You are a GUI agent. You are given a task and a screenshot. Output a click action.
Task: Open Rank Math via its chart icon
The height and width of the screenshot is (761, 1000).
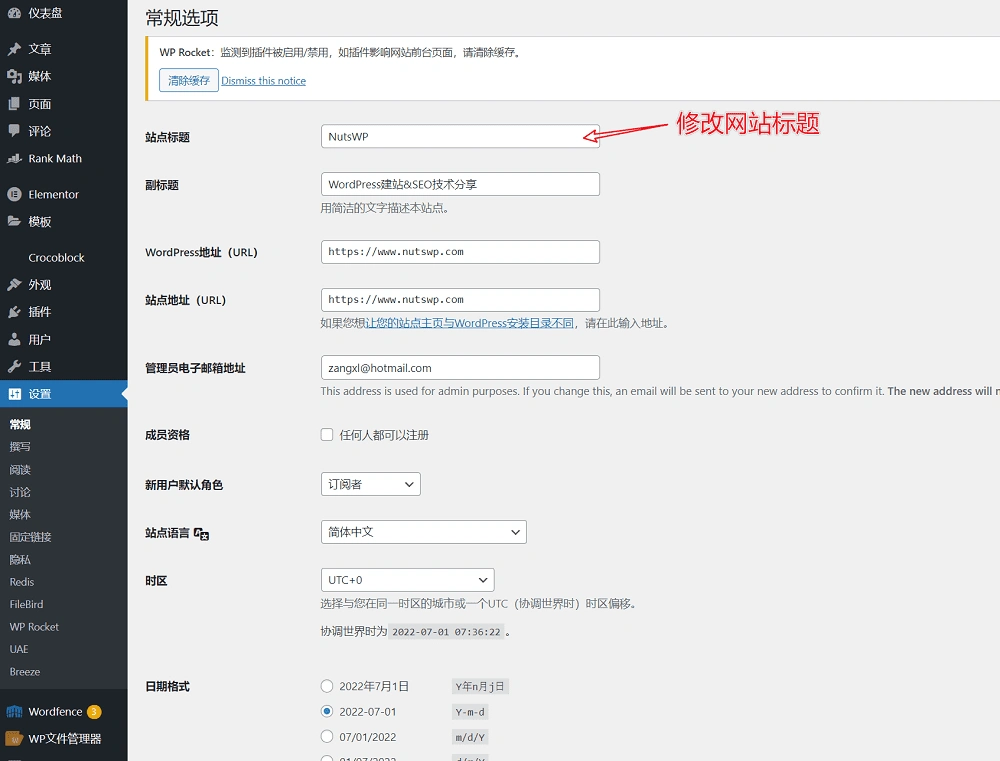(14, 159)
